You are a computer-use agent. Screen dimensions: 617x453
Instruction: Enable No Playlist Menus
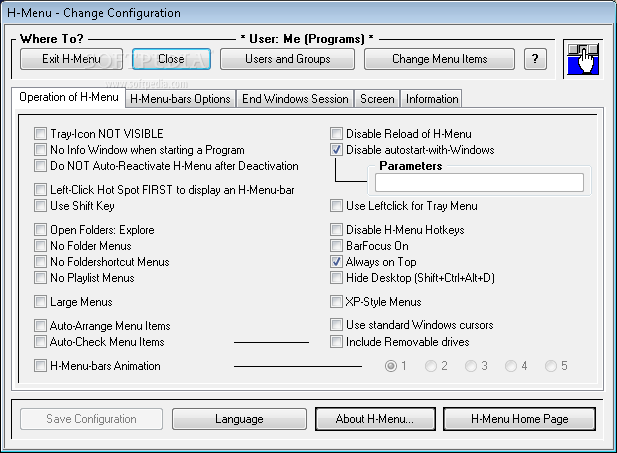coord(84,278)
